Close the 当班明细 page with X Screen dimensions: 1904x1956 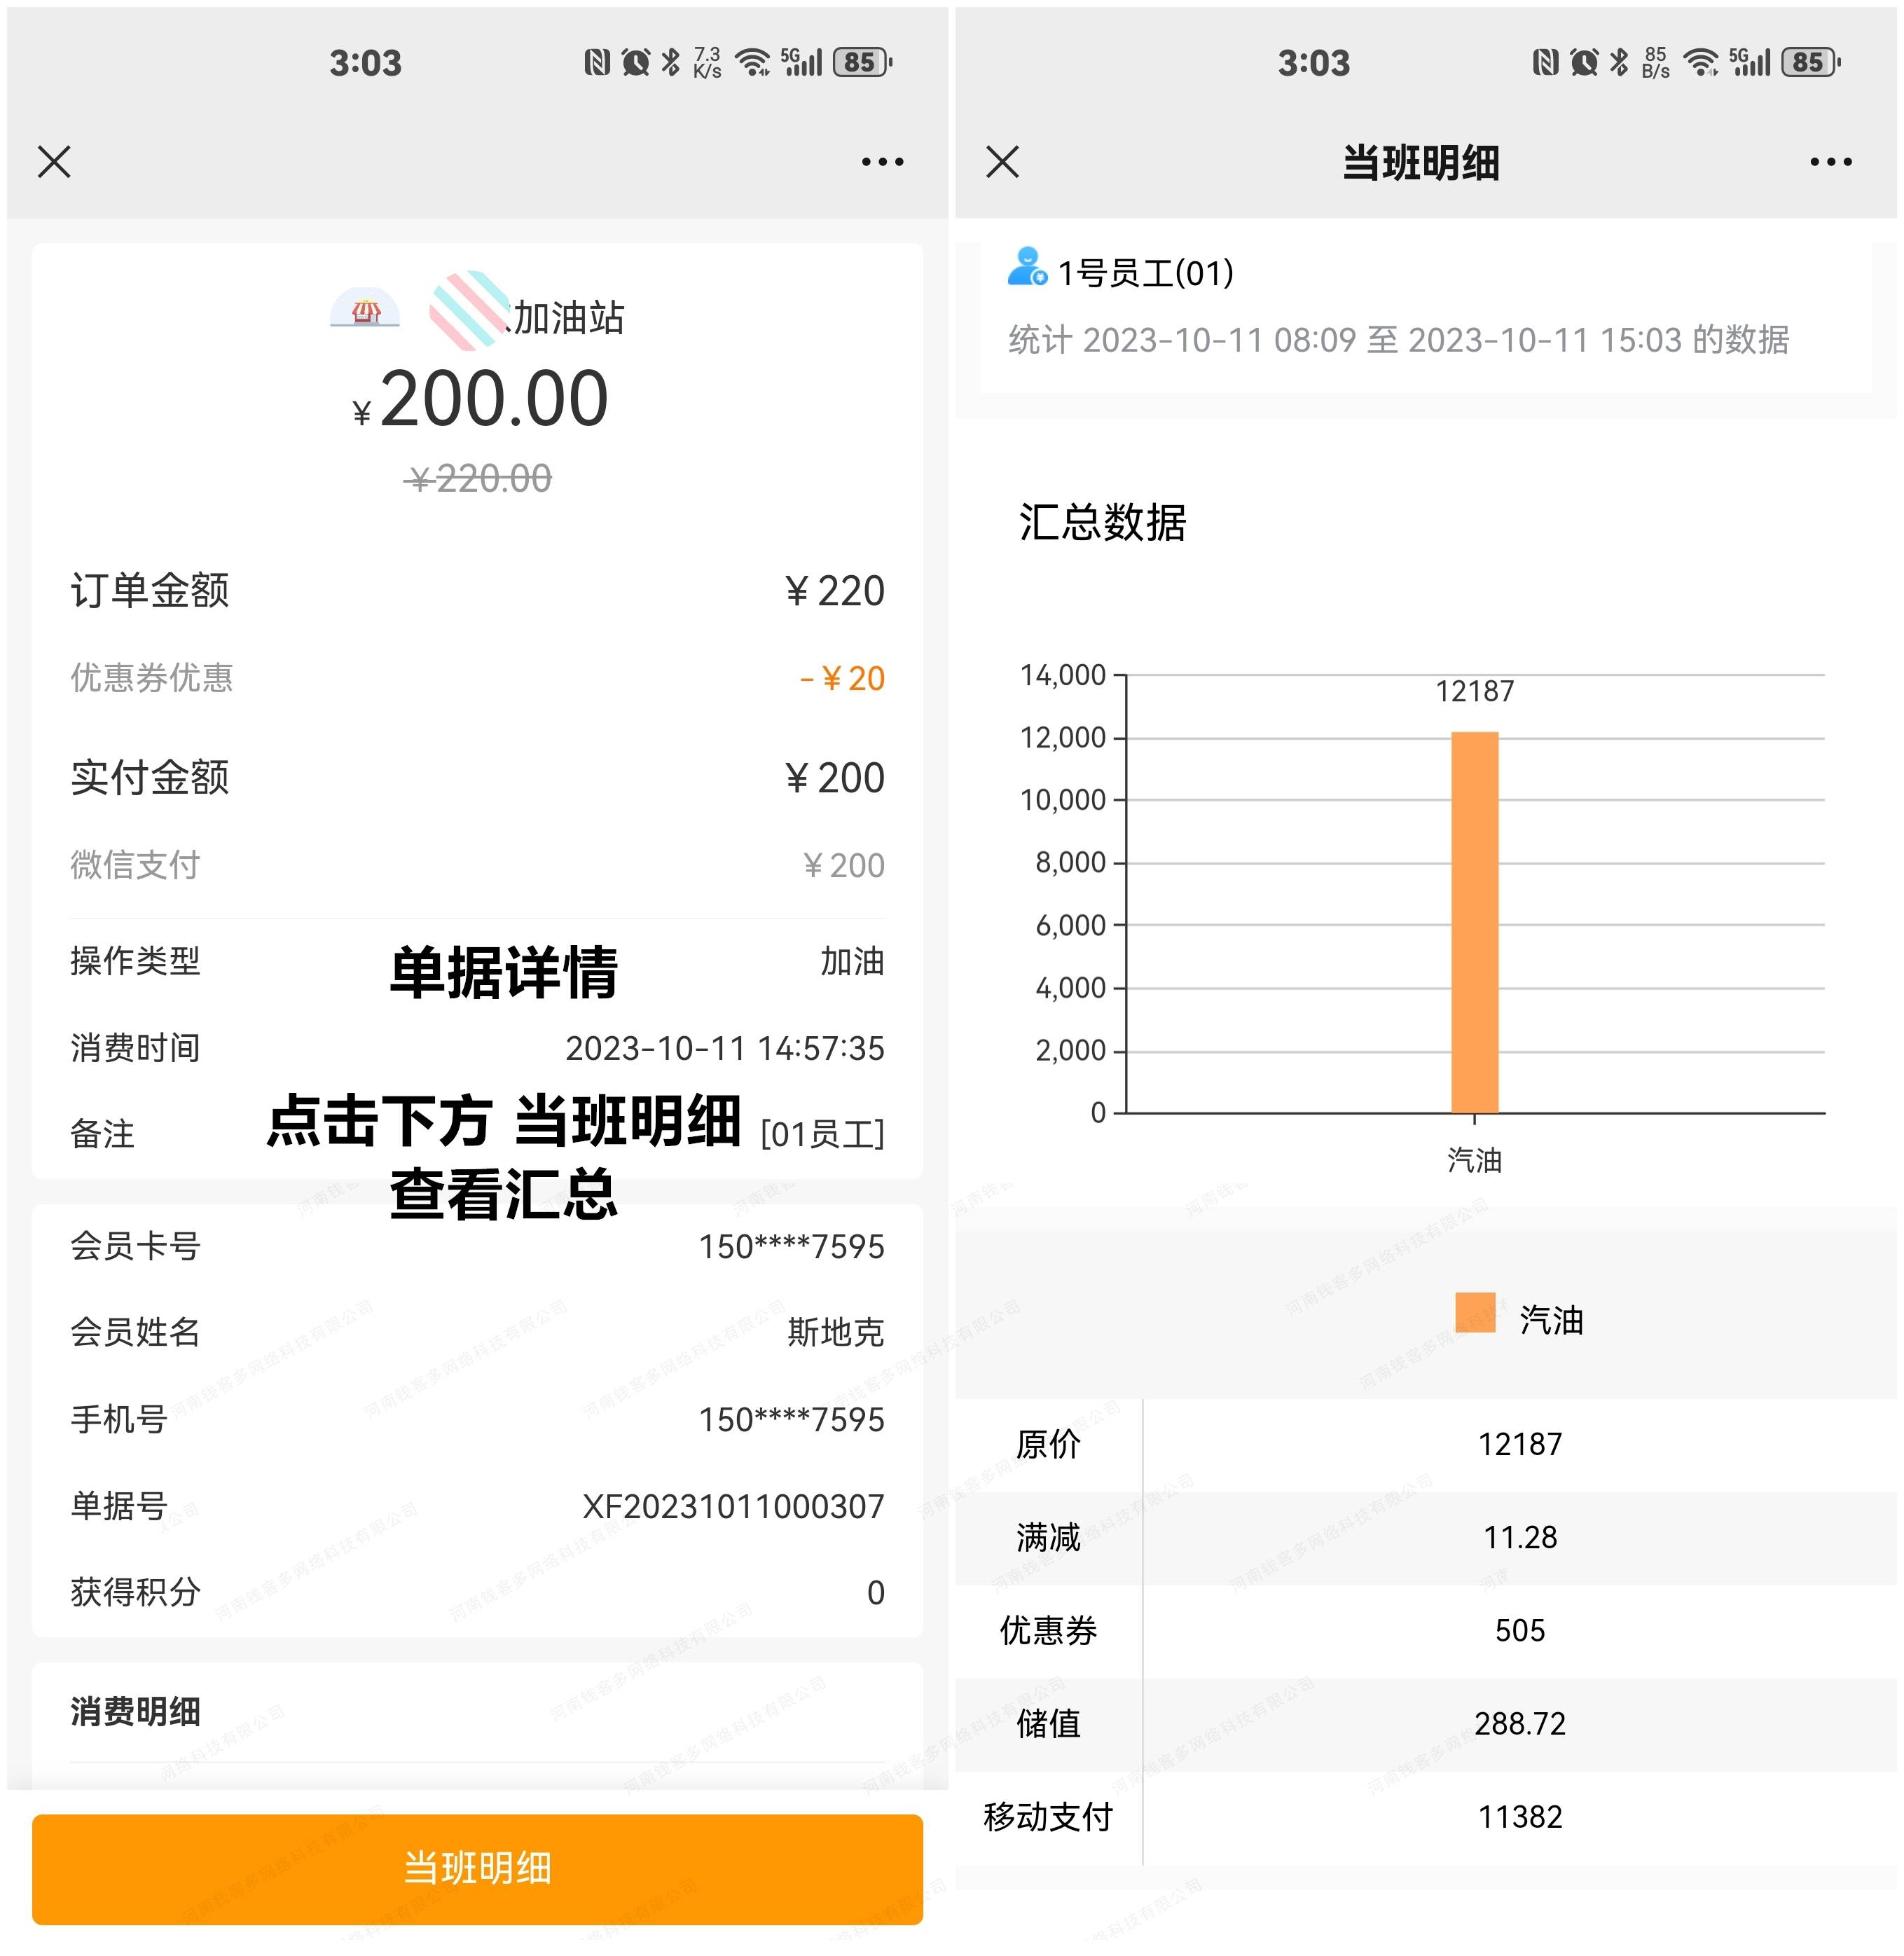coord(1002,162)
